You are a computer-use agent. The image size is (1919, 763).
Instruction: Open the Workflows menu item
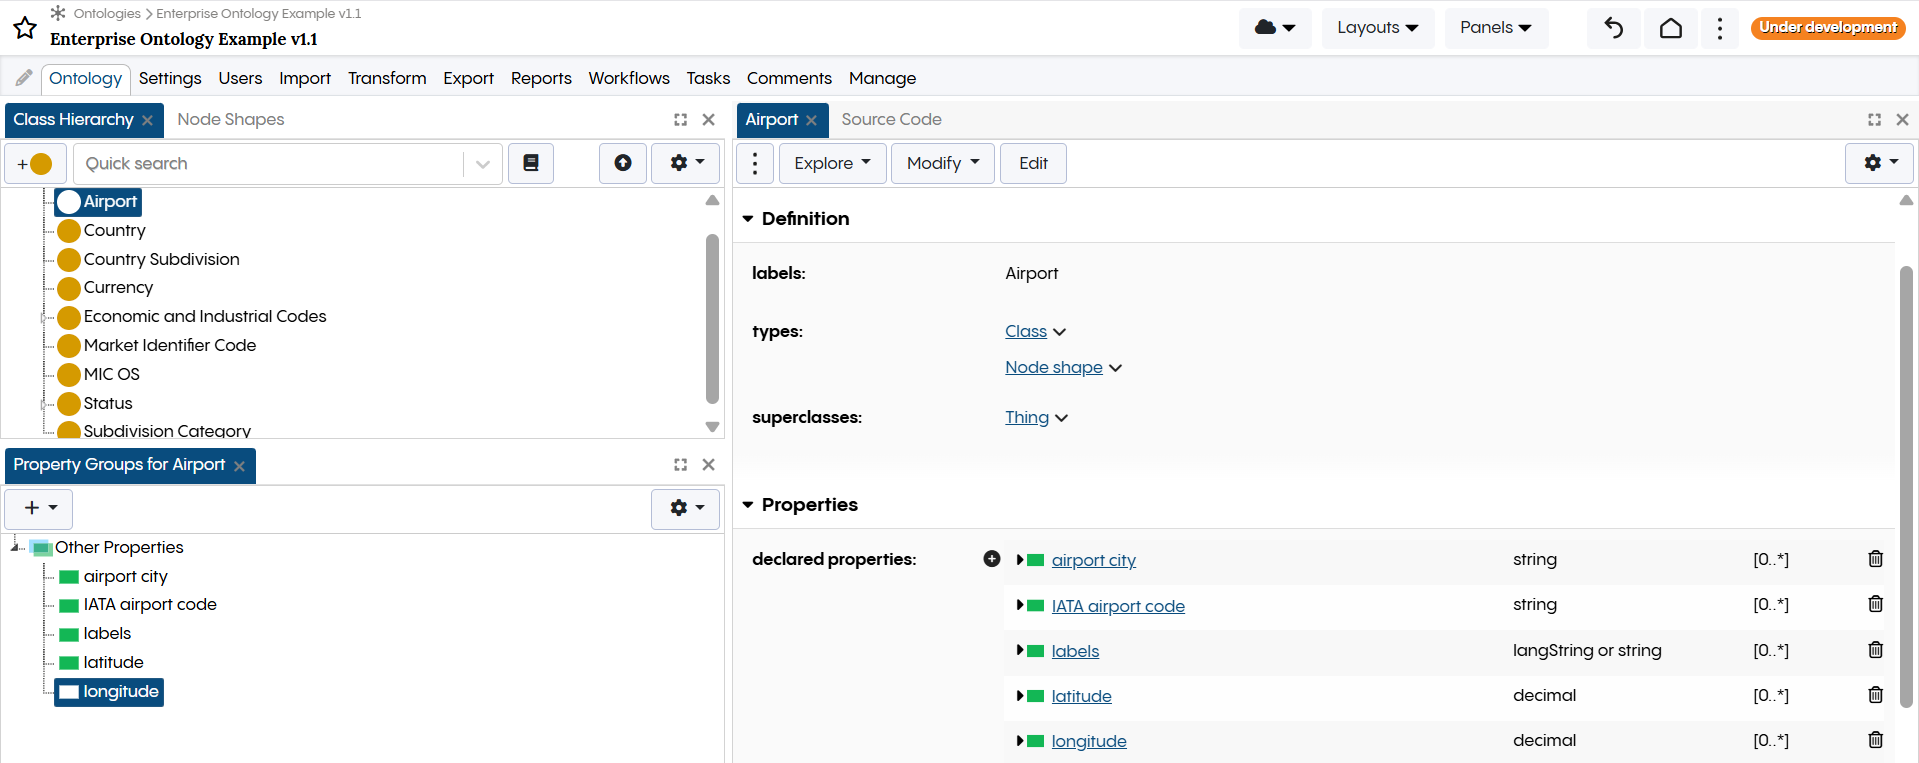628,78
